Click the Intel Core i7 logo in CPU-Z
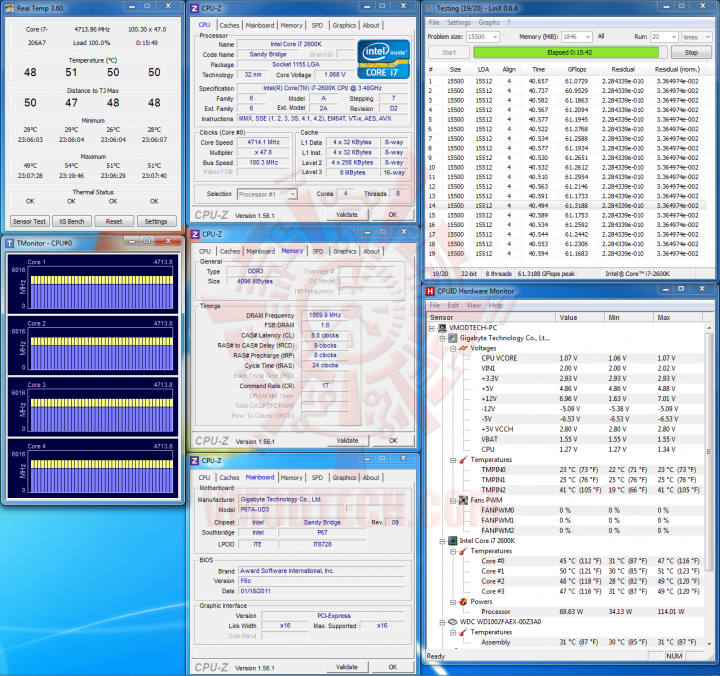 (383, 59)
